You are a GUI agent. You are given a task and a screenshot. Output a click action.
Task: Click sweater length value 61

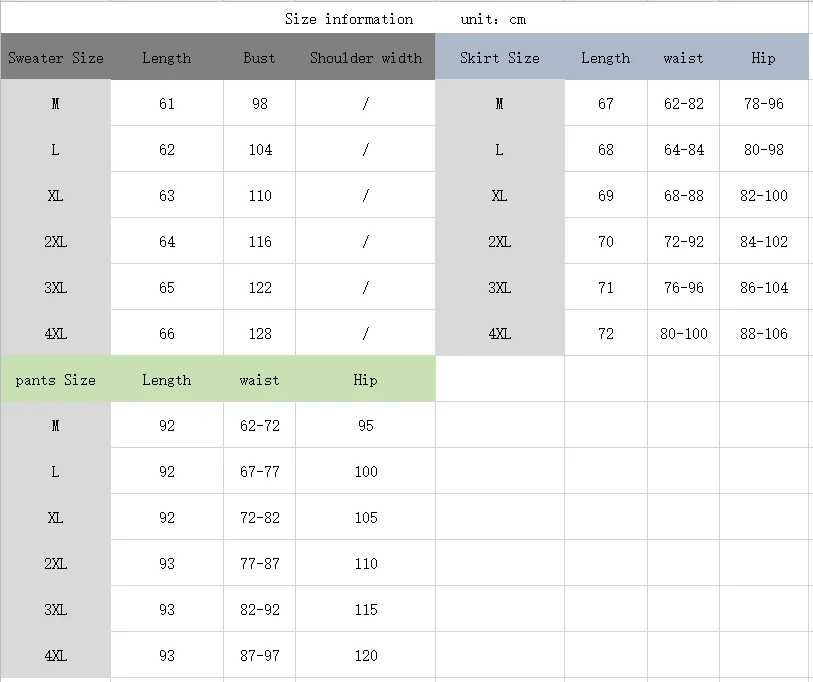(167, 103)
